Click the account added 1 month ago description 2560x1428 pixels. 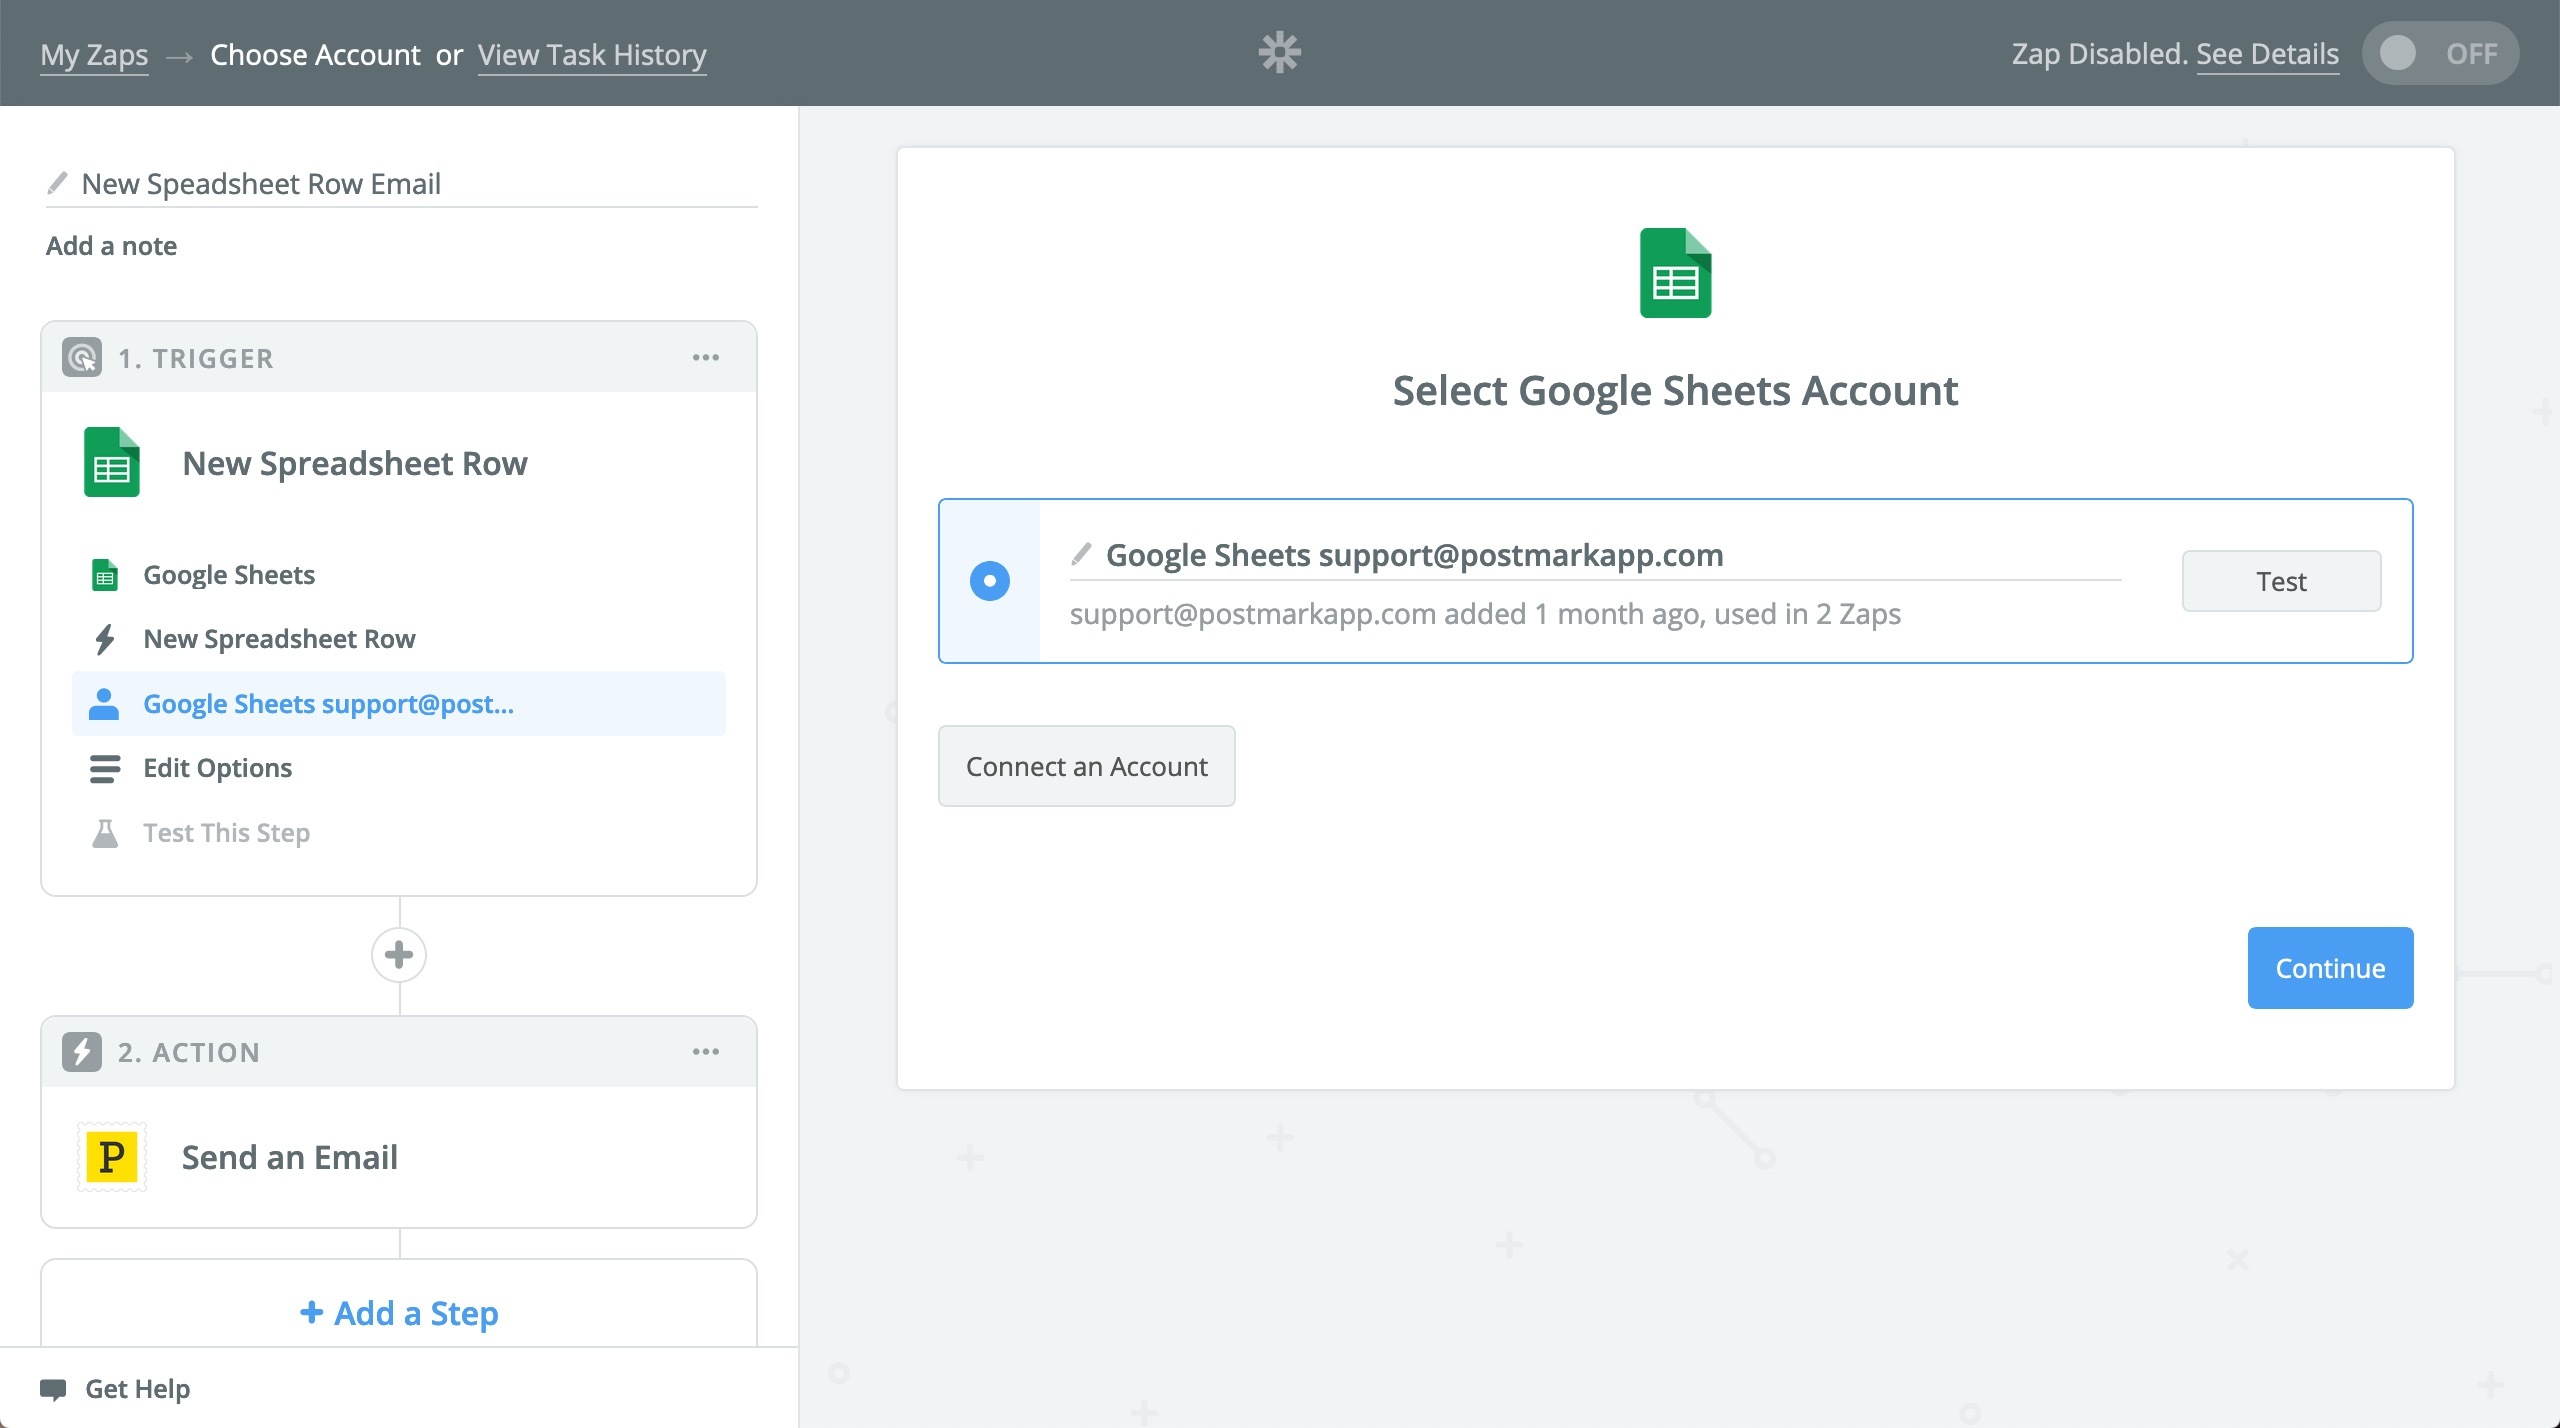tap(1485, 614)
